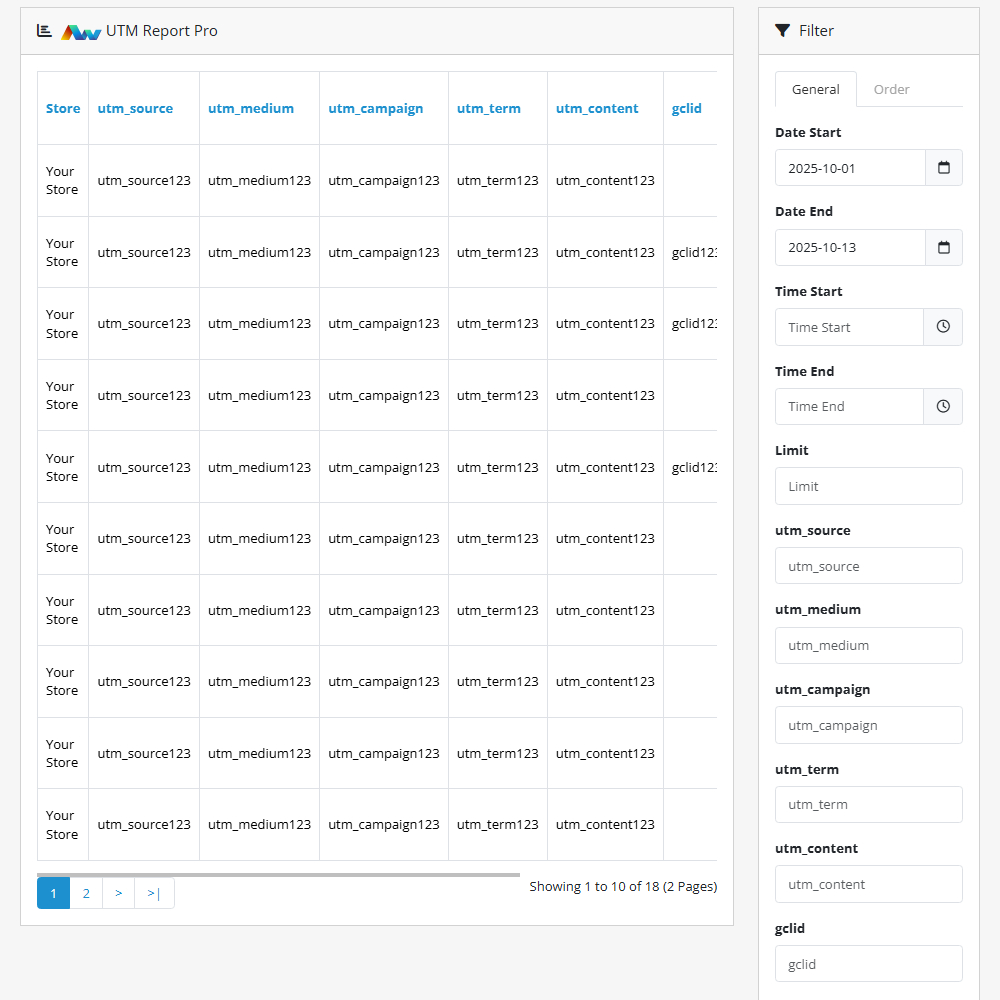
Task: Focus the Limit input field
Action: 868,486
